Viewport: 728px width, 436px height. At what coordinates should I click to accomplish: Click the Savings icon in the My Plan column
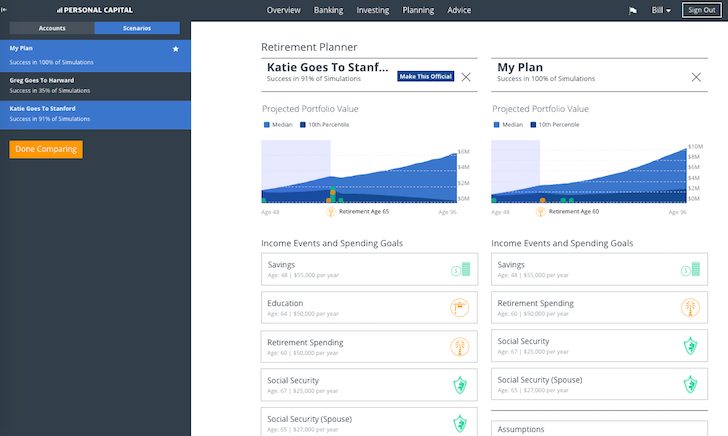point(690,269)
